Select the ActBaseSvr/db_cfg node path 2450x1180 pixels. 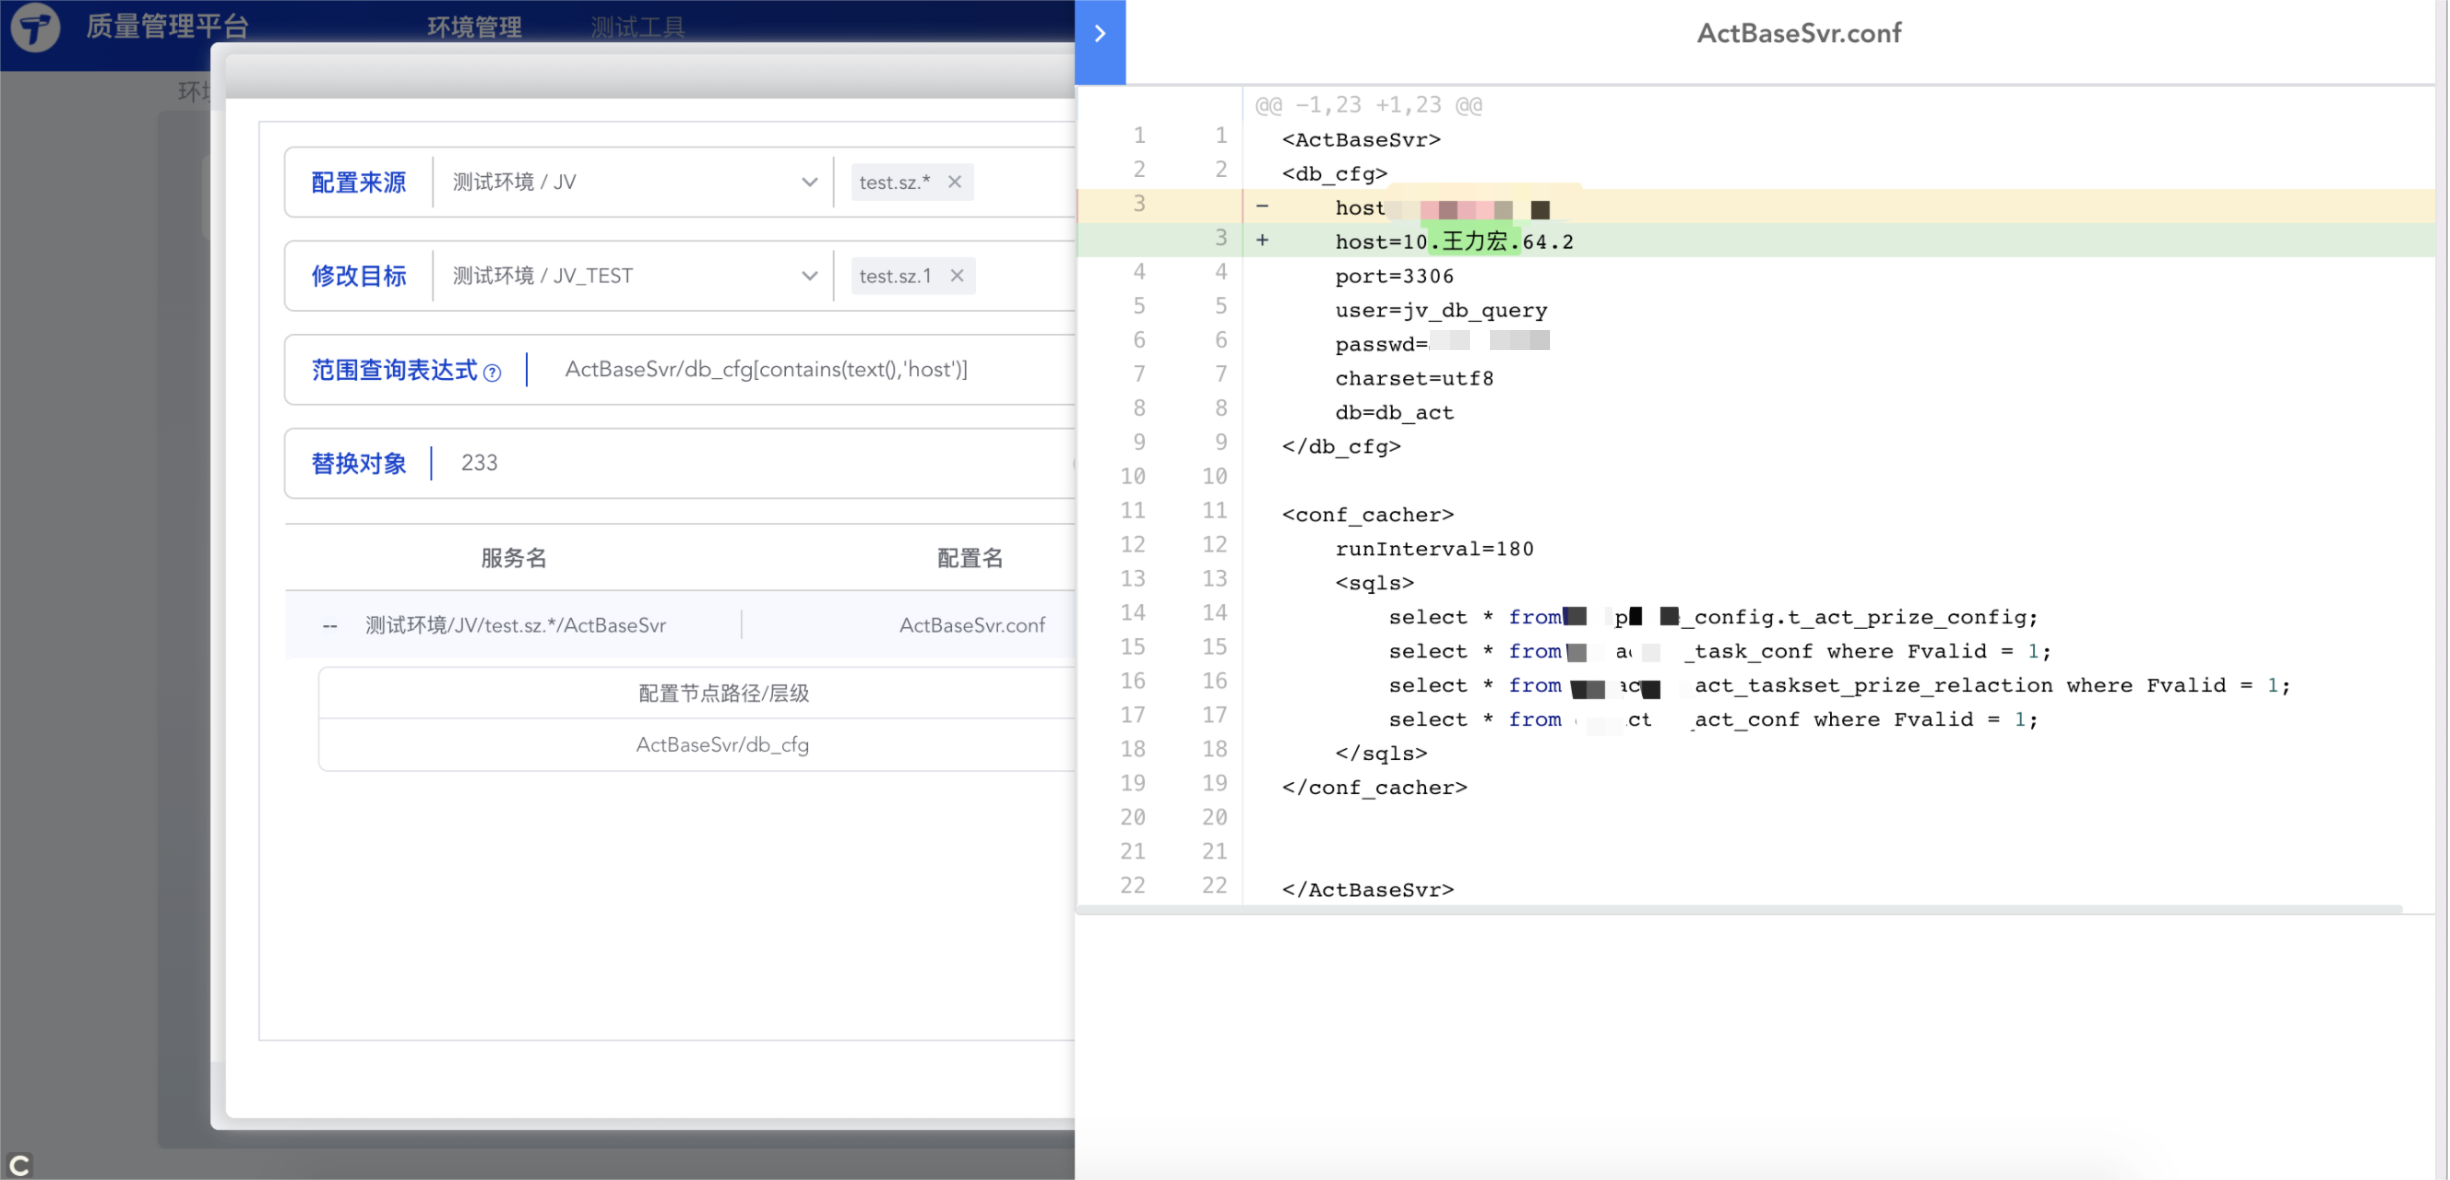coord(722,745)
